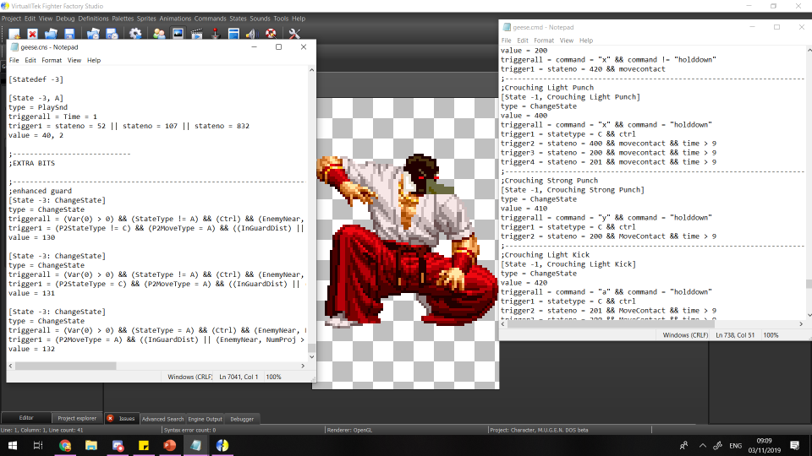The width and height of the screenshot is (812, 456).
Task: Open Format menu in geese.cns Notepad
Action: click(x=51, y=61)
